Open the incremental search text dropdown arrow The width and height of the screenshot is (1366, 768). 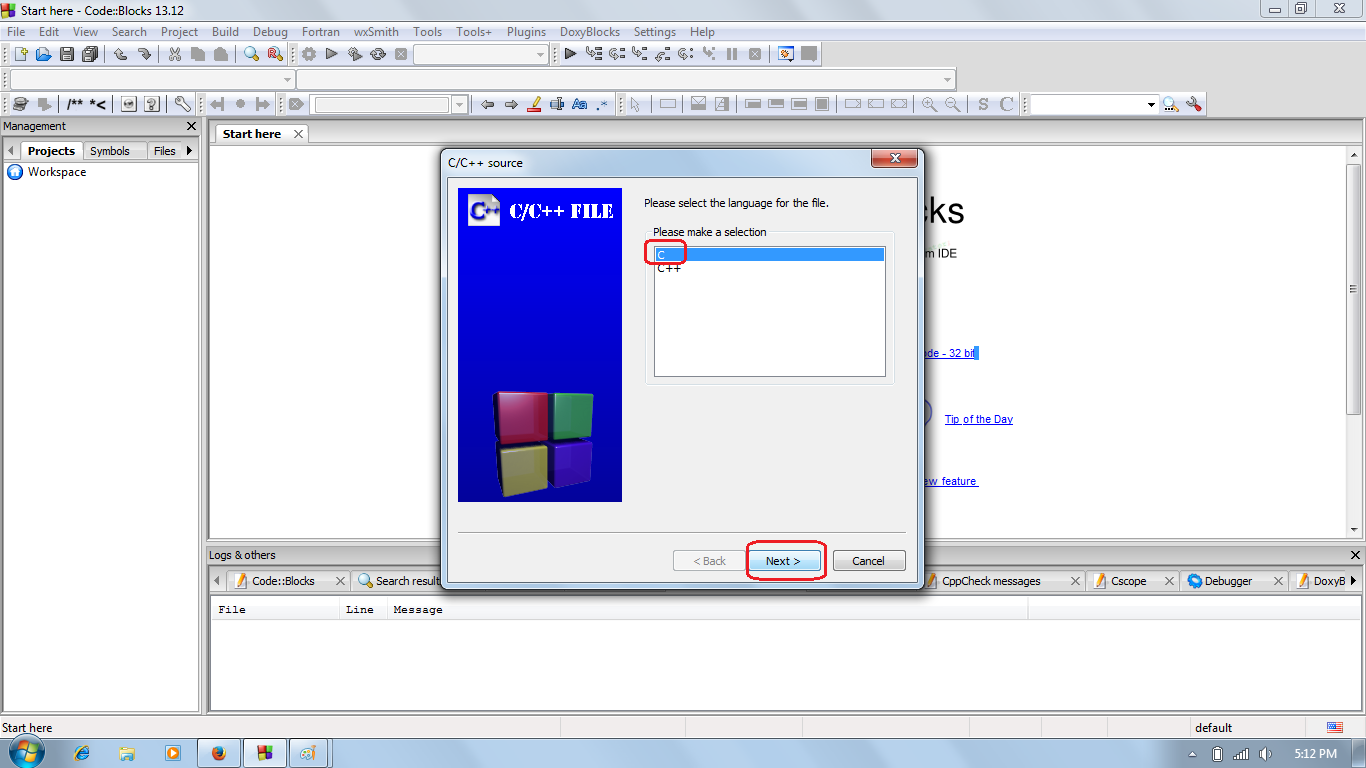tap(460, 104)
